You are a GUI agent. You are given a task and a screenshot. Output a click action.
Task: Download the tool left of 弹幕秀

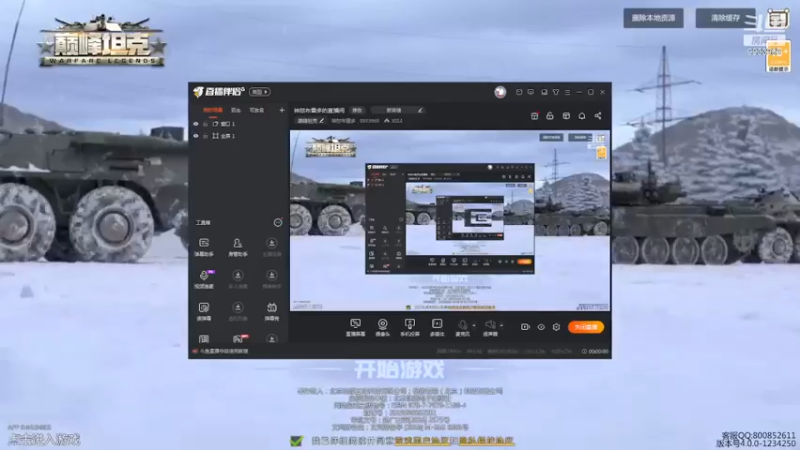pos(238,311)
